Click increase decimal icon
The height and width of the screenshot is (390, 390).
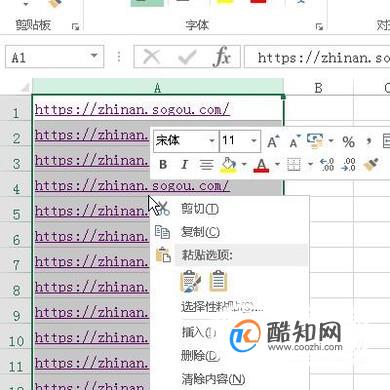327,165
